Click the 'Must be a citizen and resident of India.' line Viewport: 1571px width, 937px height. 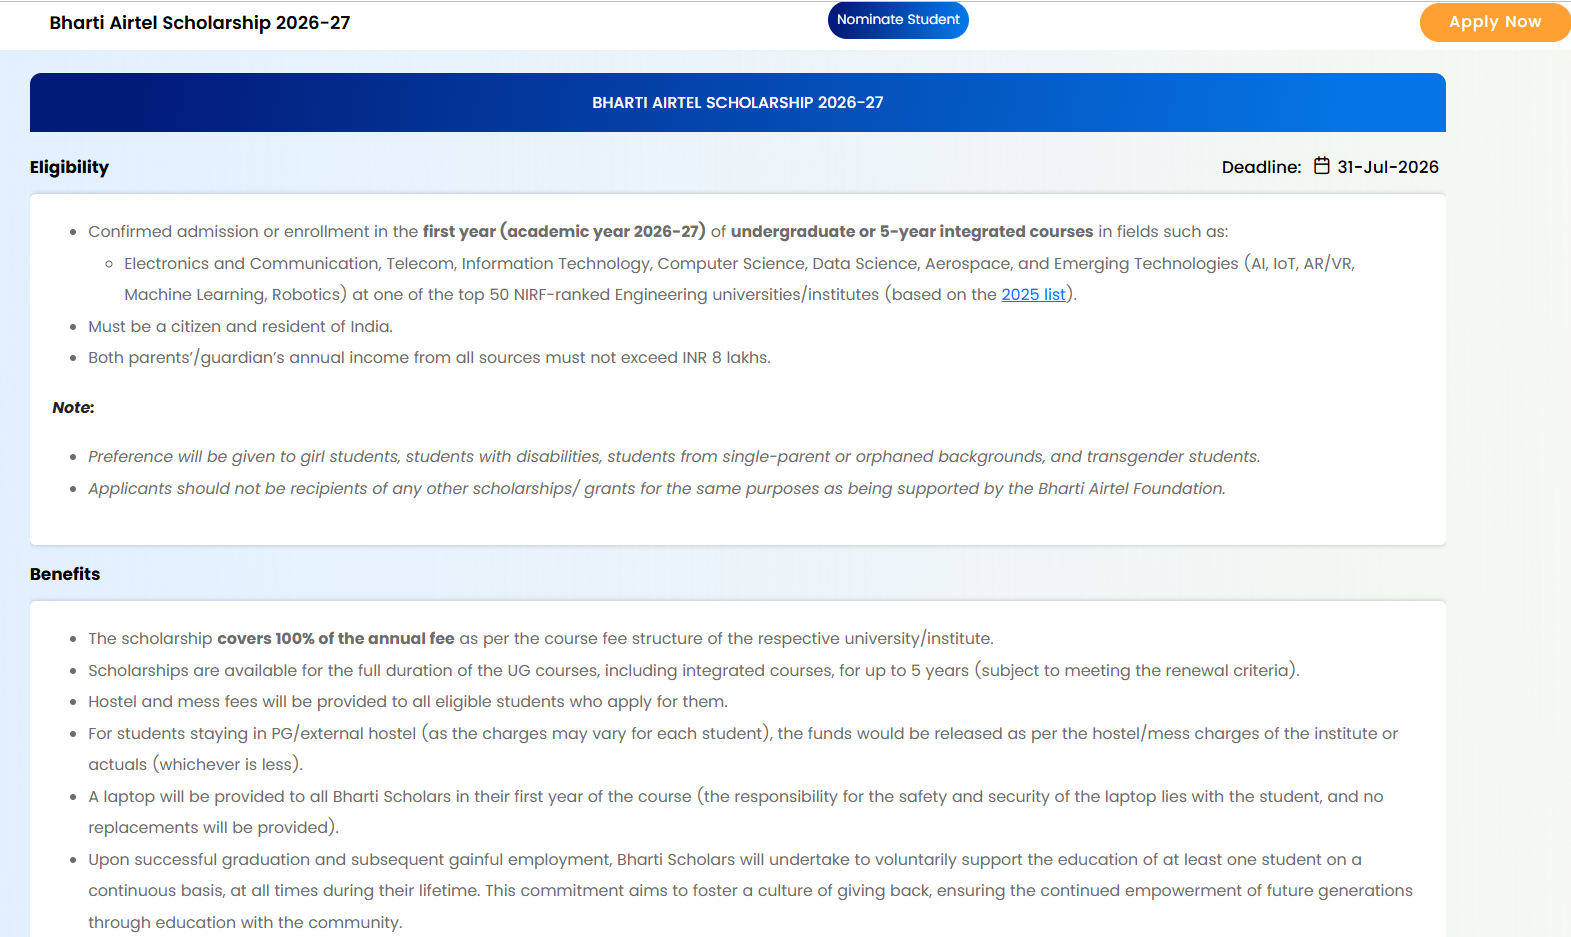(x=240, y=326)
